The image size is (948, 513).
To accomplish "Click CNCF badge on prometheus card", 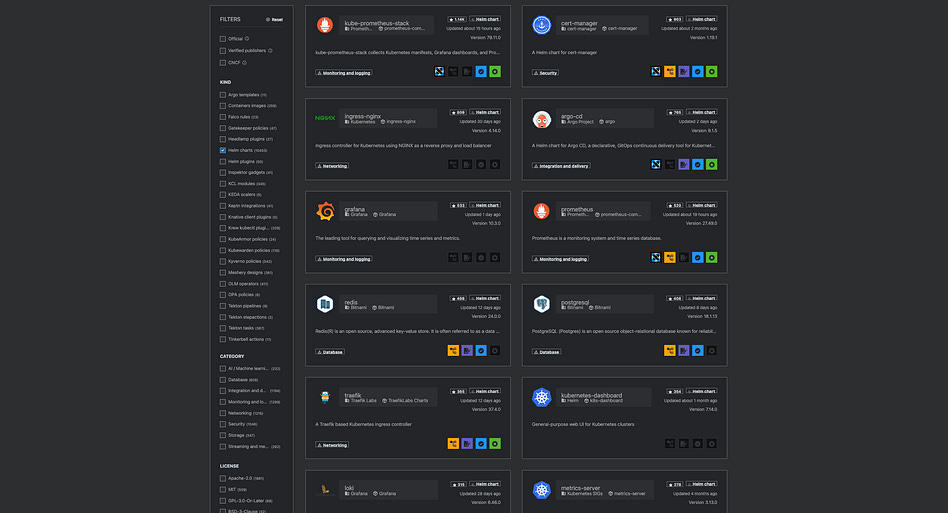I will (x=655, y=257).
